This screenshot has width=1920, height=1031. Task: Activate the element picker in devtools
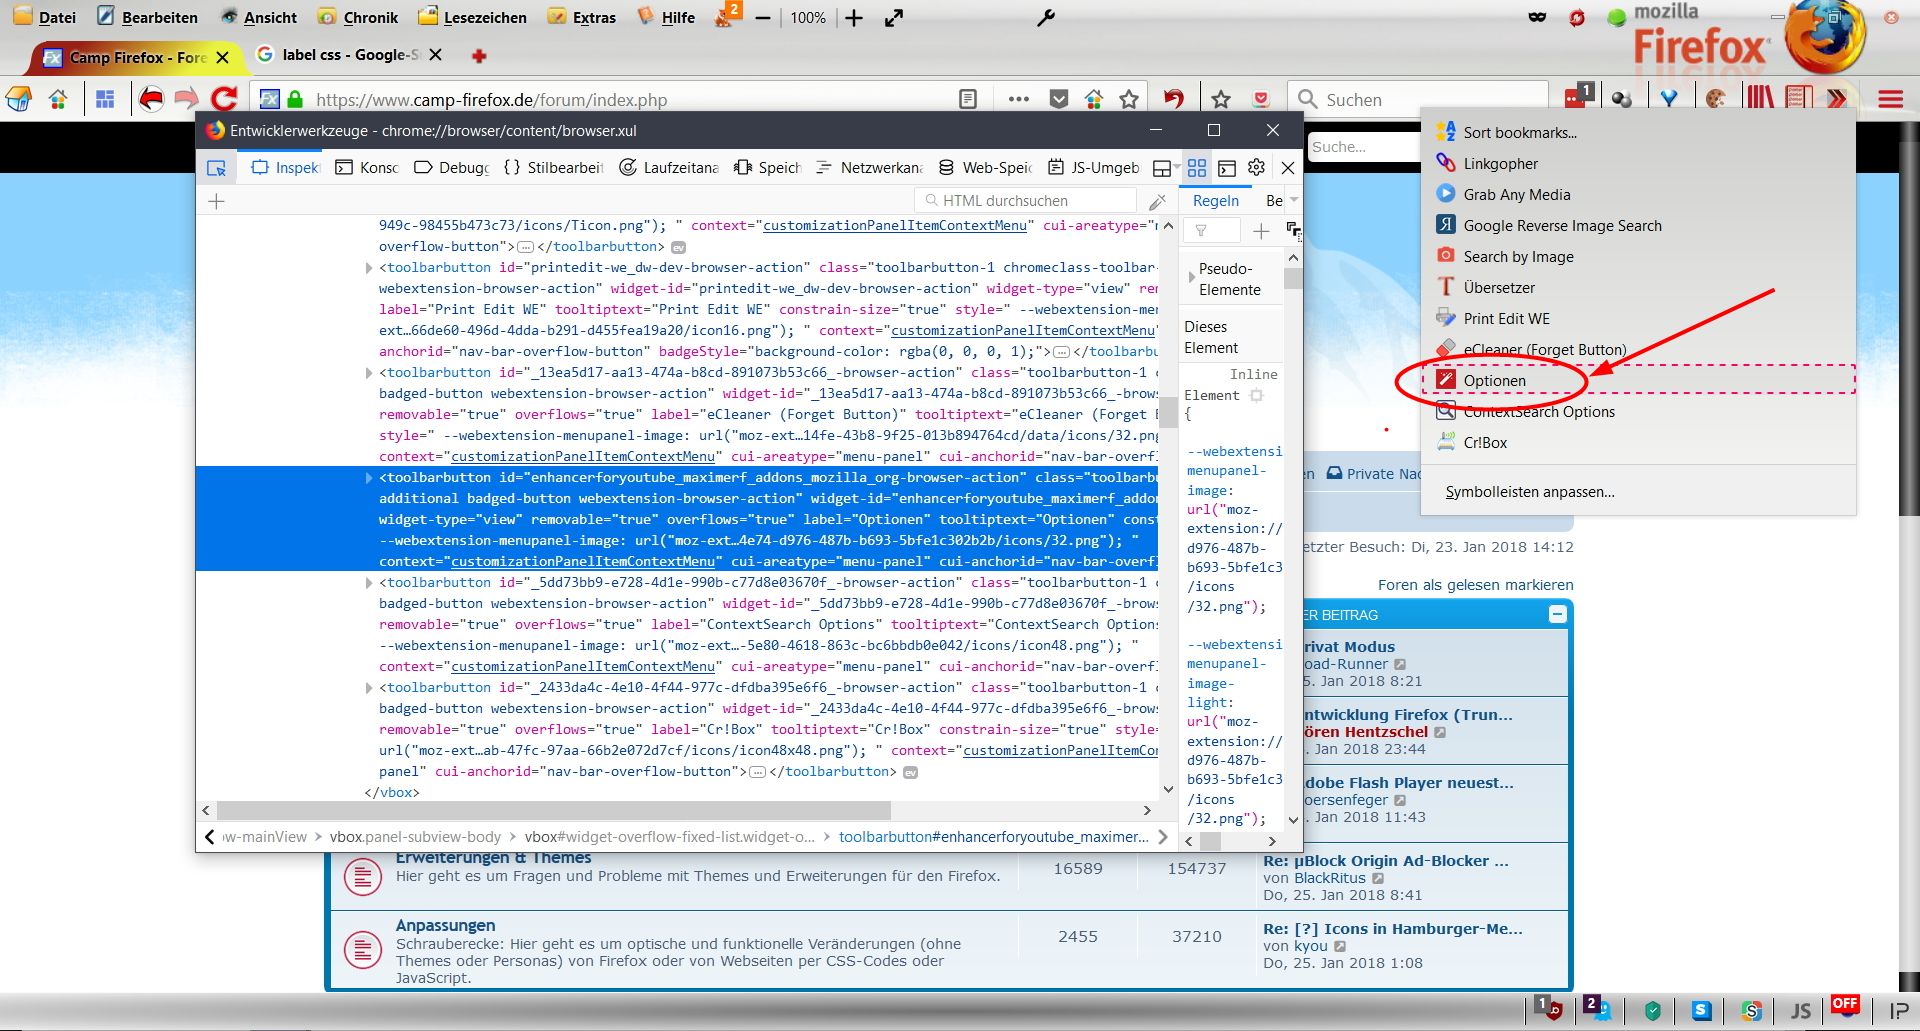tap(216, 168)
